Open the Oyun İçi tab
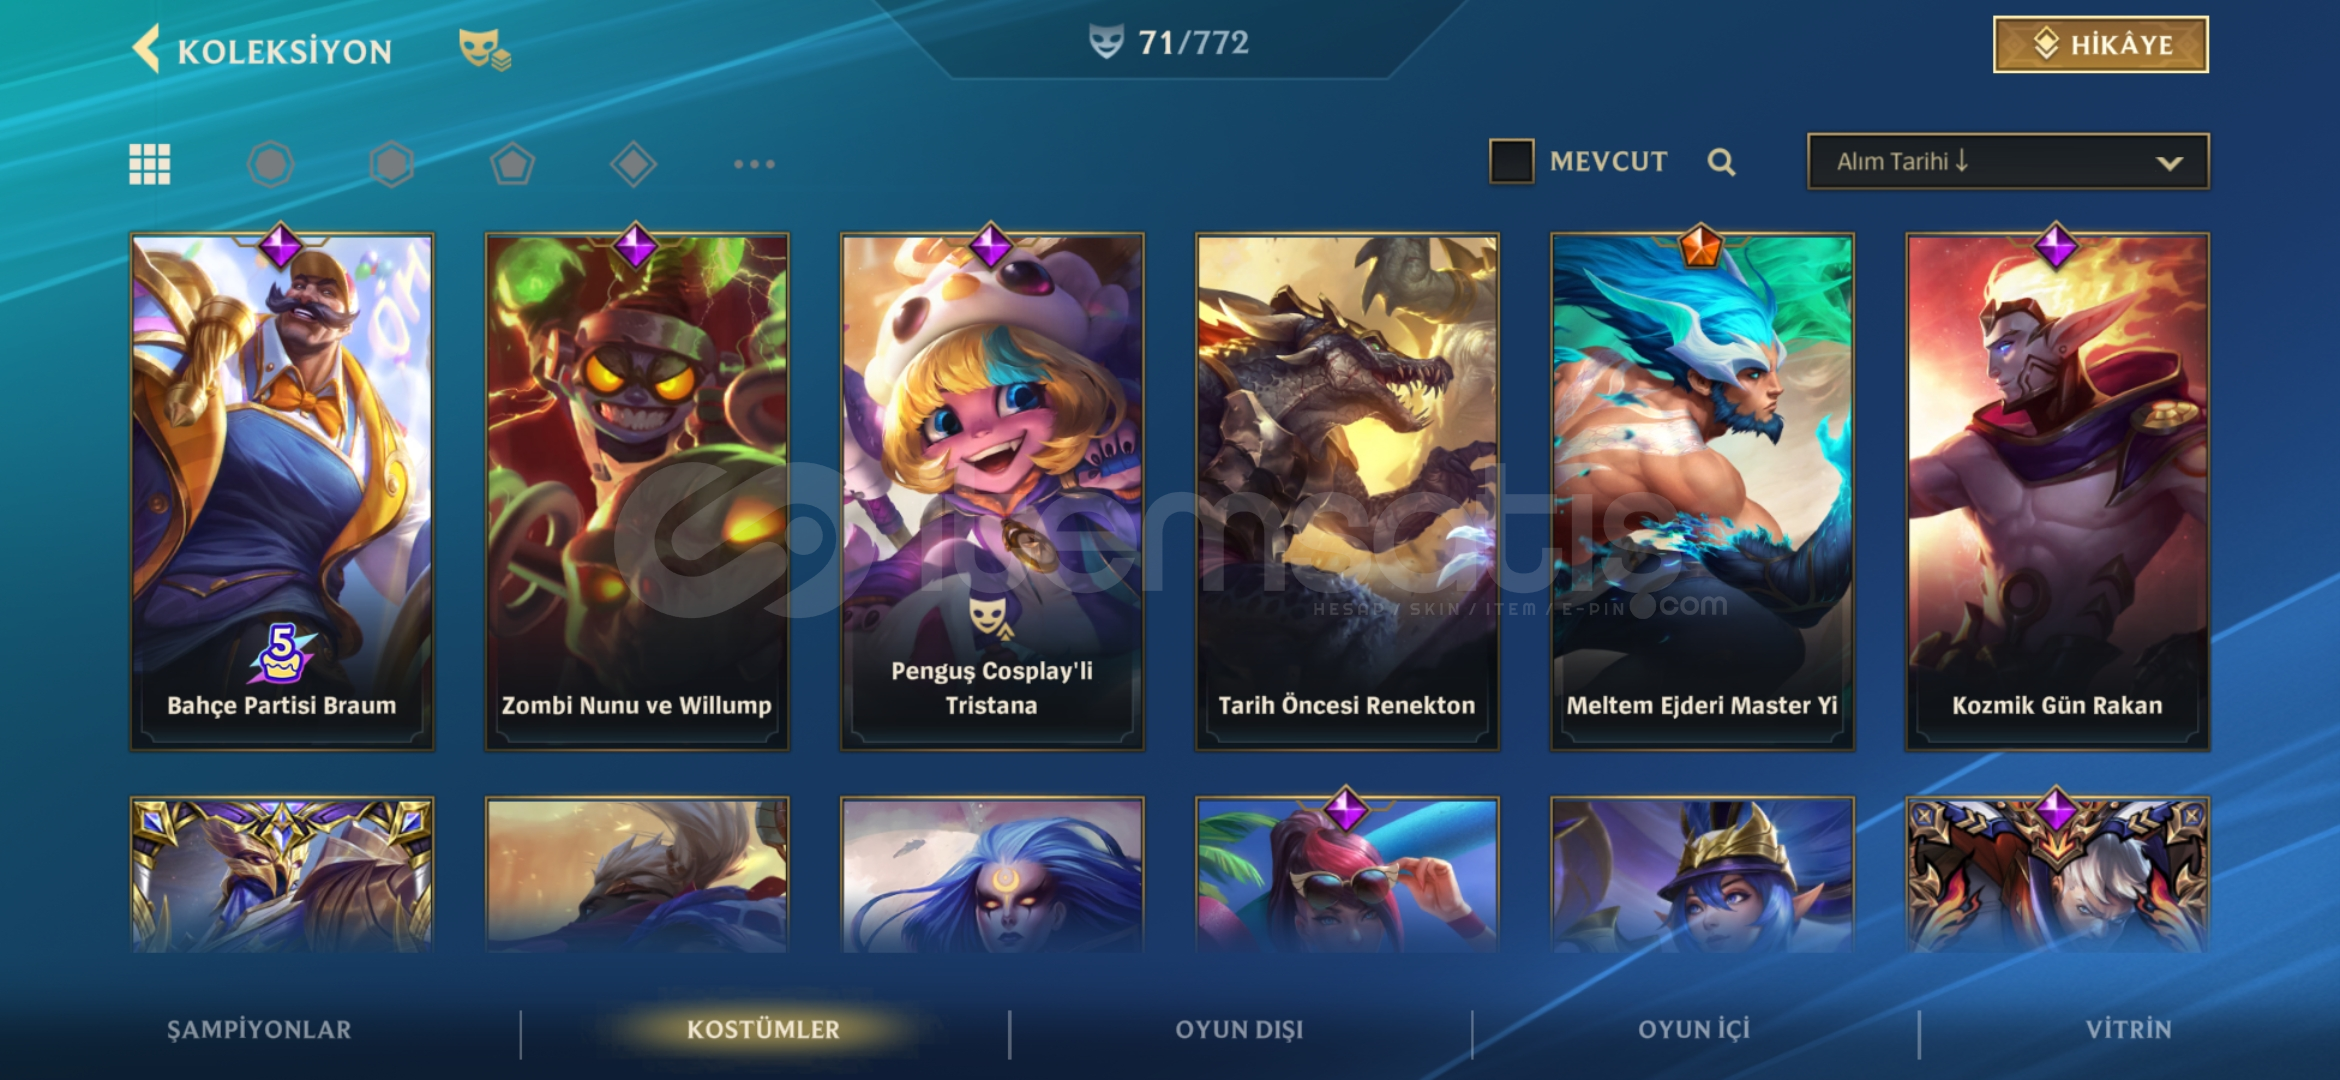The width and height of the screenshot is (2340, 1080). coord(1694,1029)
